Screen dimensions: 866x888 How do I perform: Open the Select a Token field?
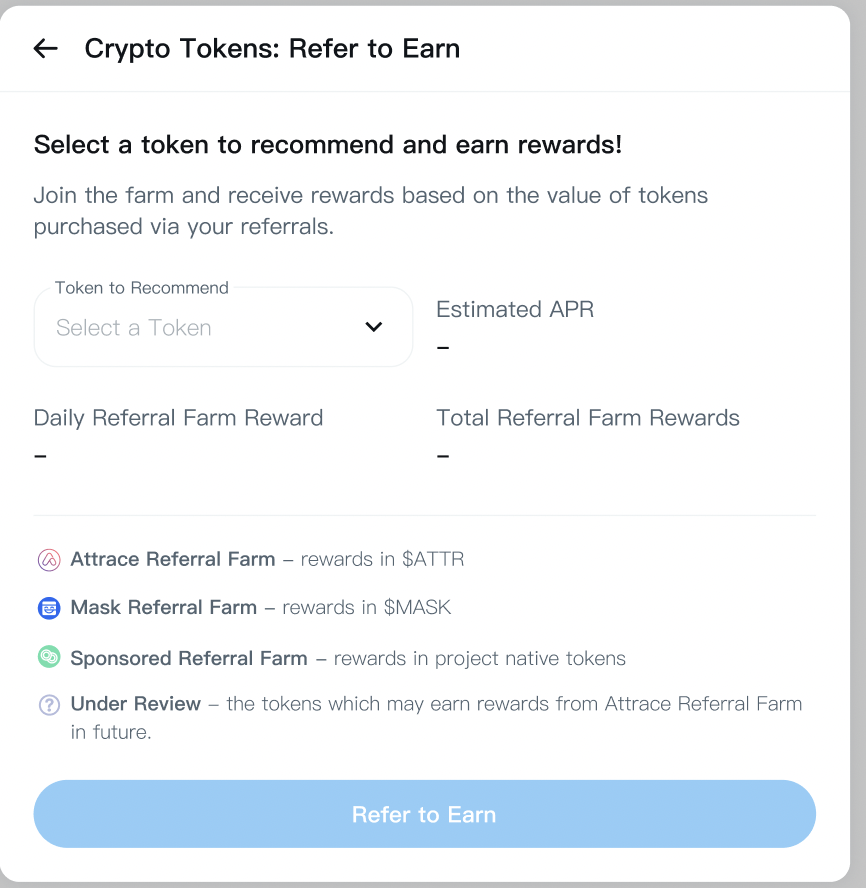pyautogui.click(x=200, y=328)
